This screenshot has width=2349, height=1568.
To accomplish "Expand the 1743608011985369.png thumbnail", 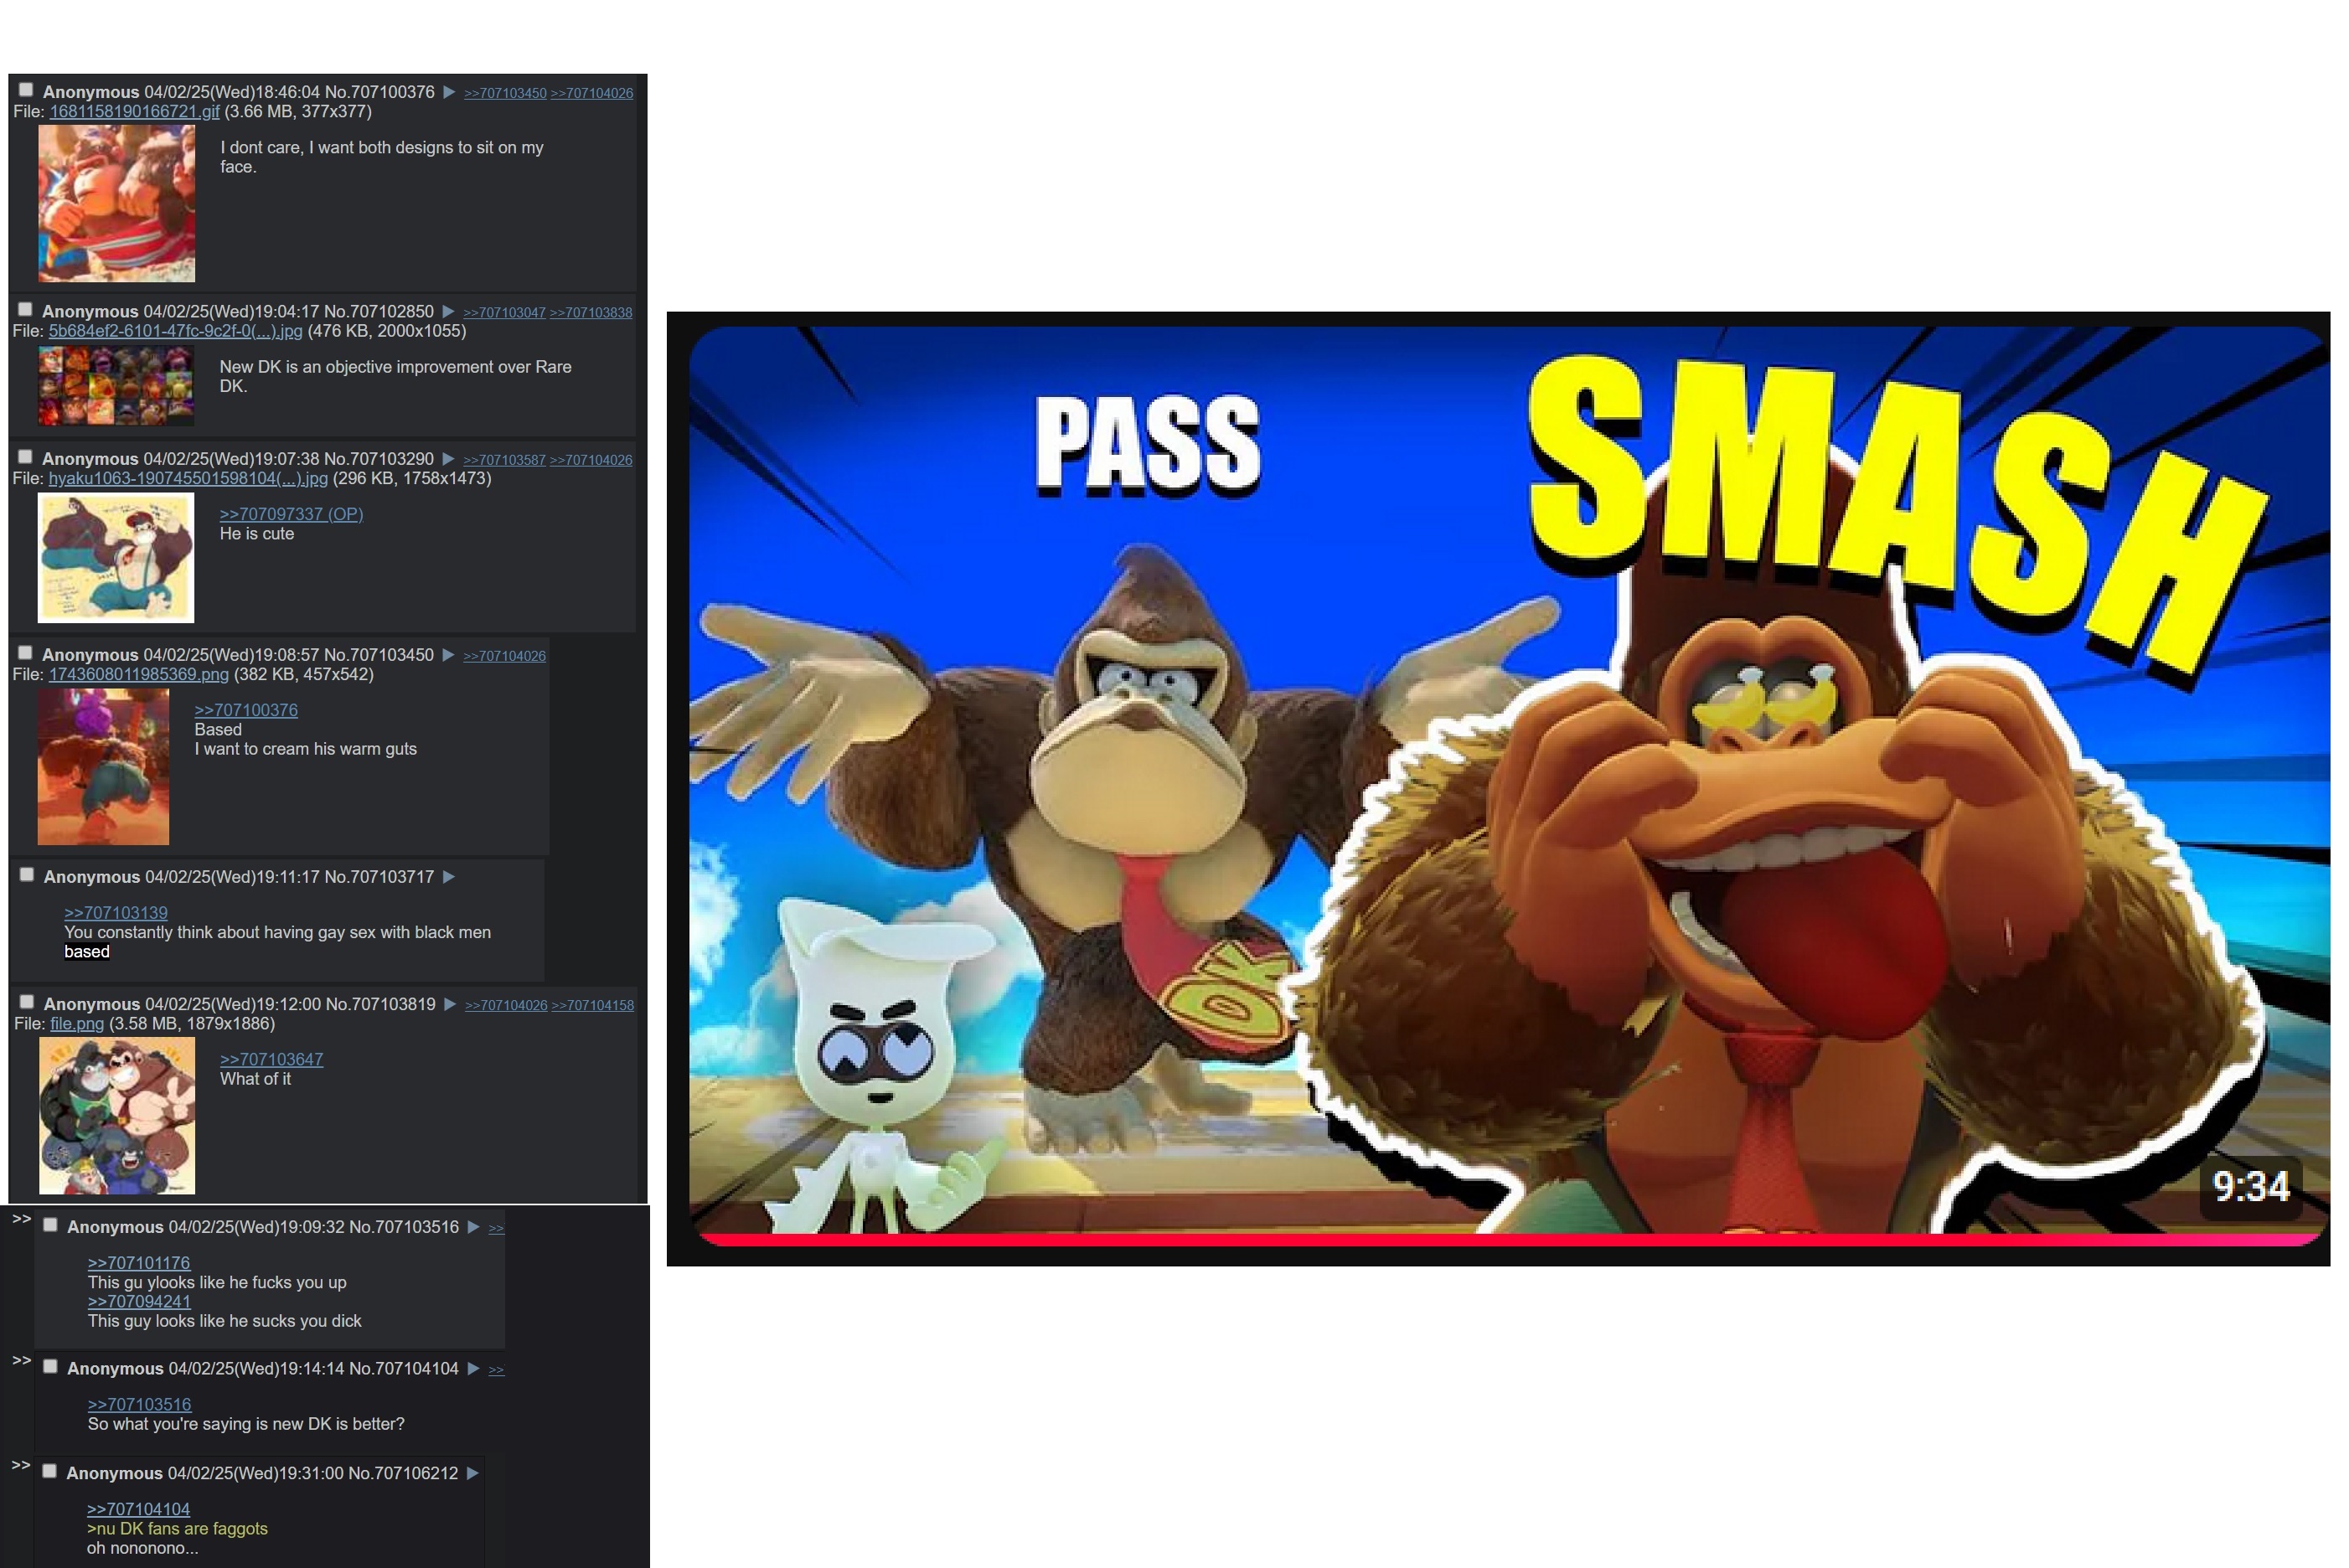I will (103, 766).
